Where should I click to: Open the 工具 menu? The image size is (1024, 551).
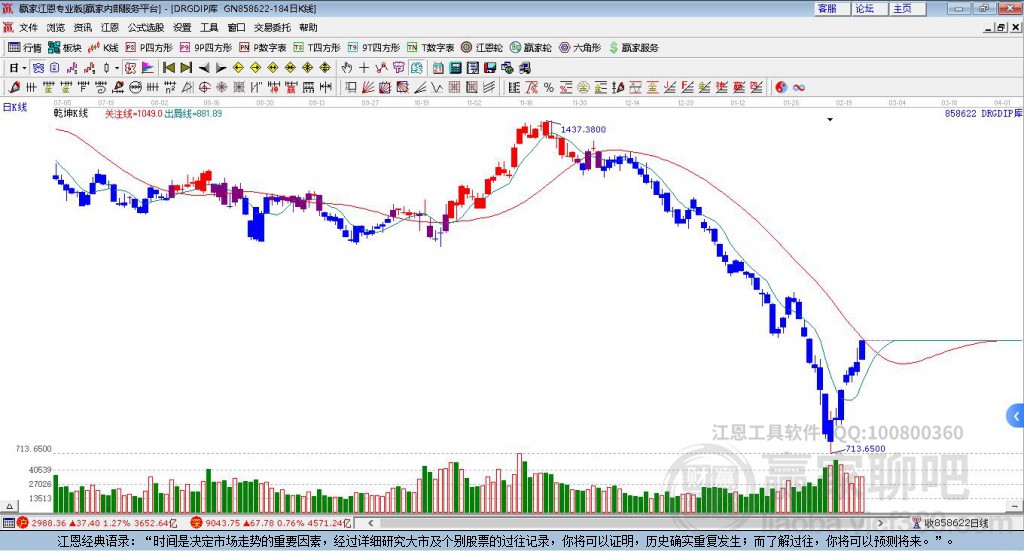click(209, 27)
